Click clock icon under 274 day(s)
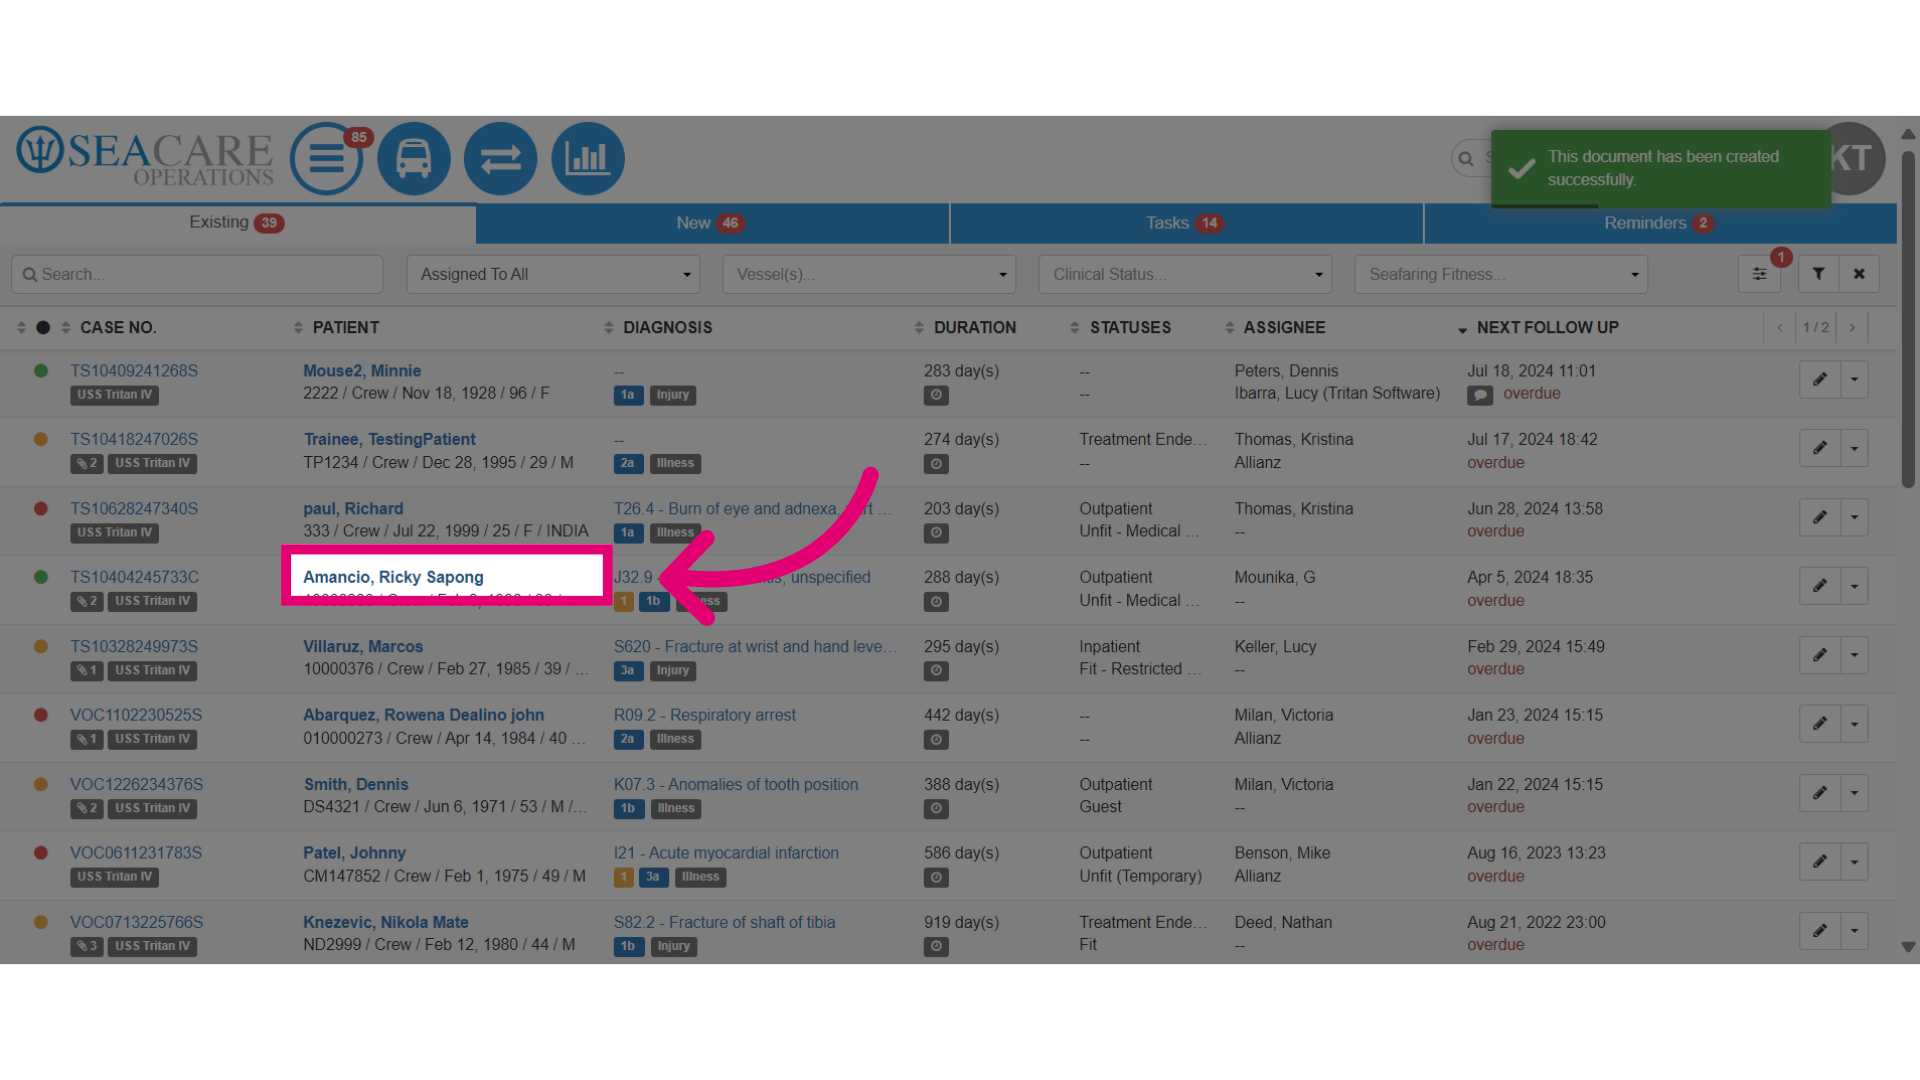Image resolution: width=1920 pixels, height=1080 pixels. (936, 464)
